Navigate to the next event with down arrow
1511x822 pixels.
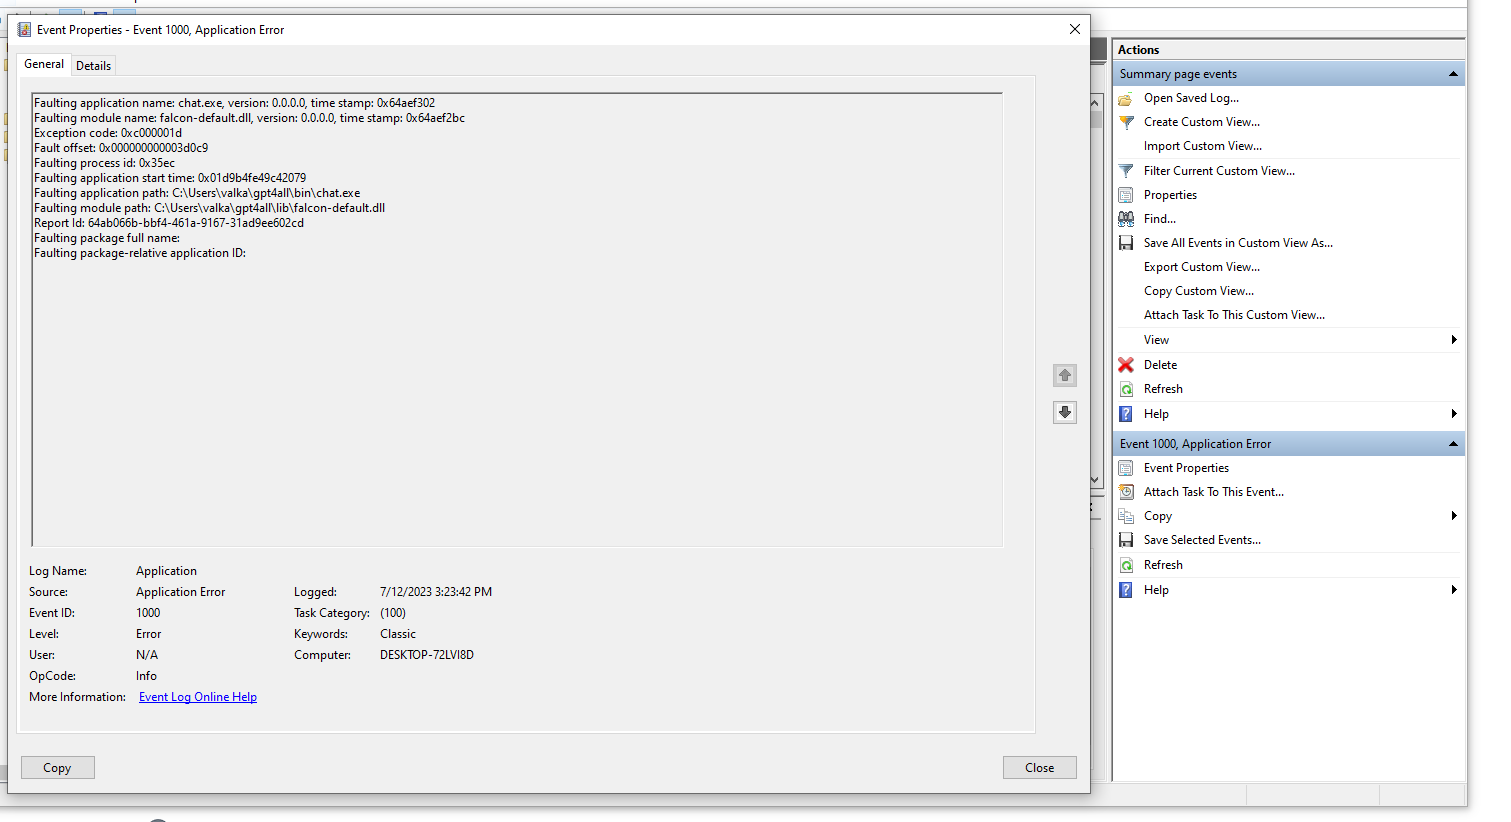1064,412
